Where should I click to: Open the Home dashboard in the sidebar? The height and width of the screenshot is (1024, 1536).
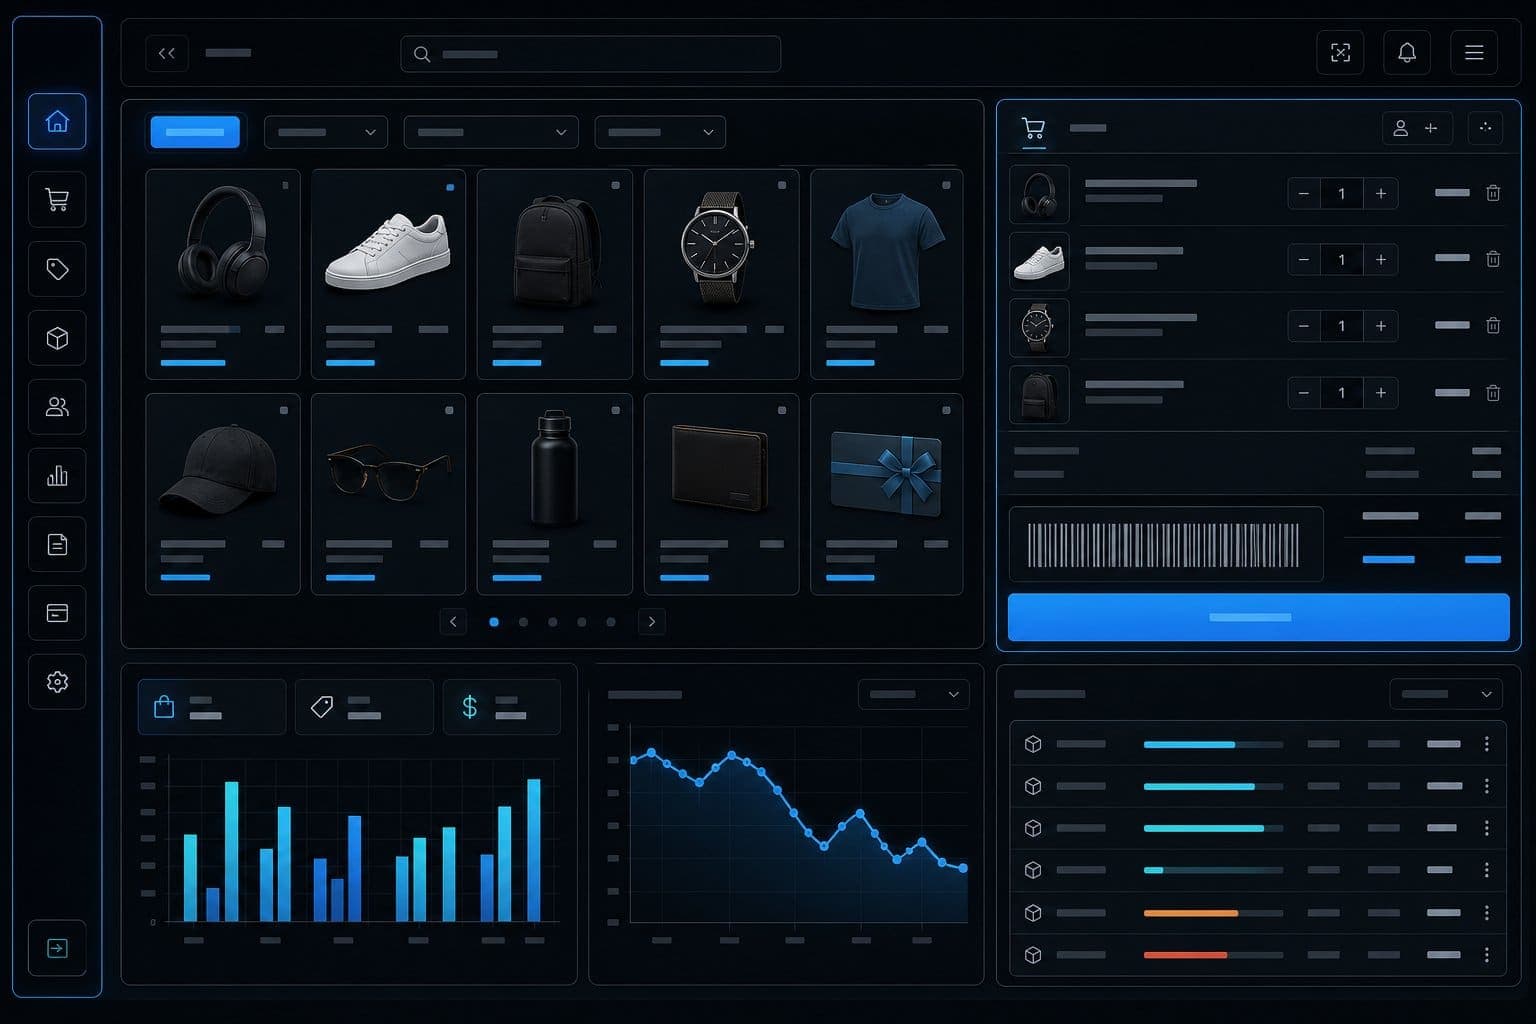(57, 121)
